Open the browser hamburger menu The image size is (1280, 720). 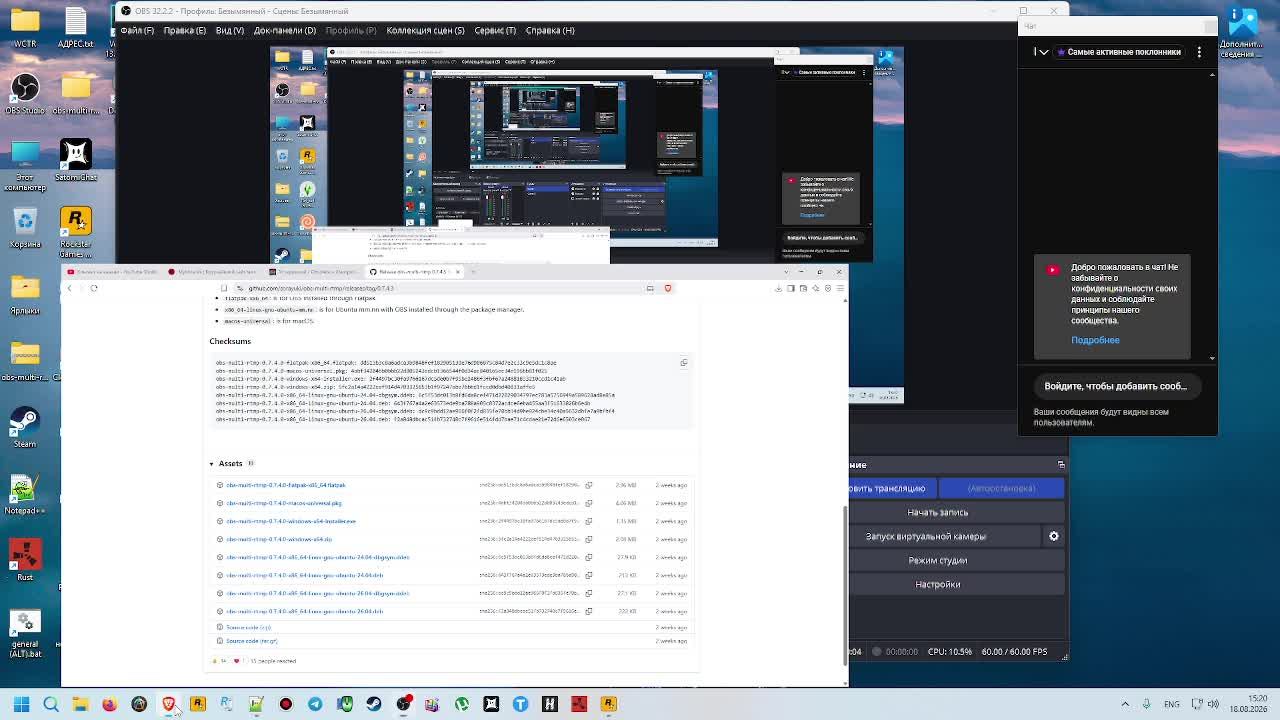(x=840, y=288)
